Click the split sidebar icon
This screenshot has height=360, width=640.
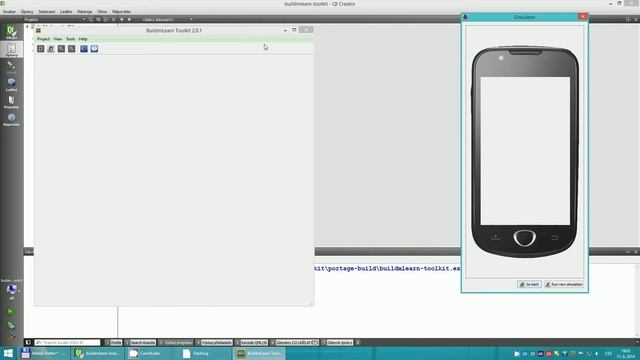[x=106, y=19]
